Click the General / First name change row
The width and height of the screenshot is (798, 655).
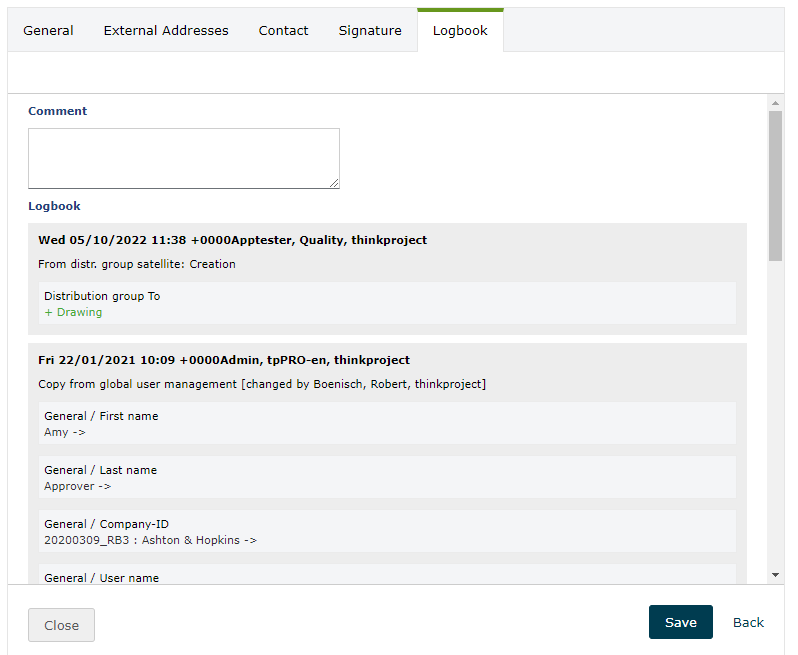click(x=389, y=423)
